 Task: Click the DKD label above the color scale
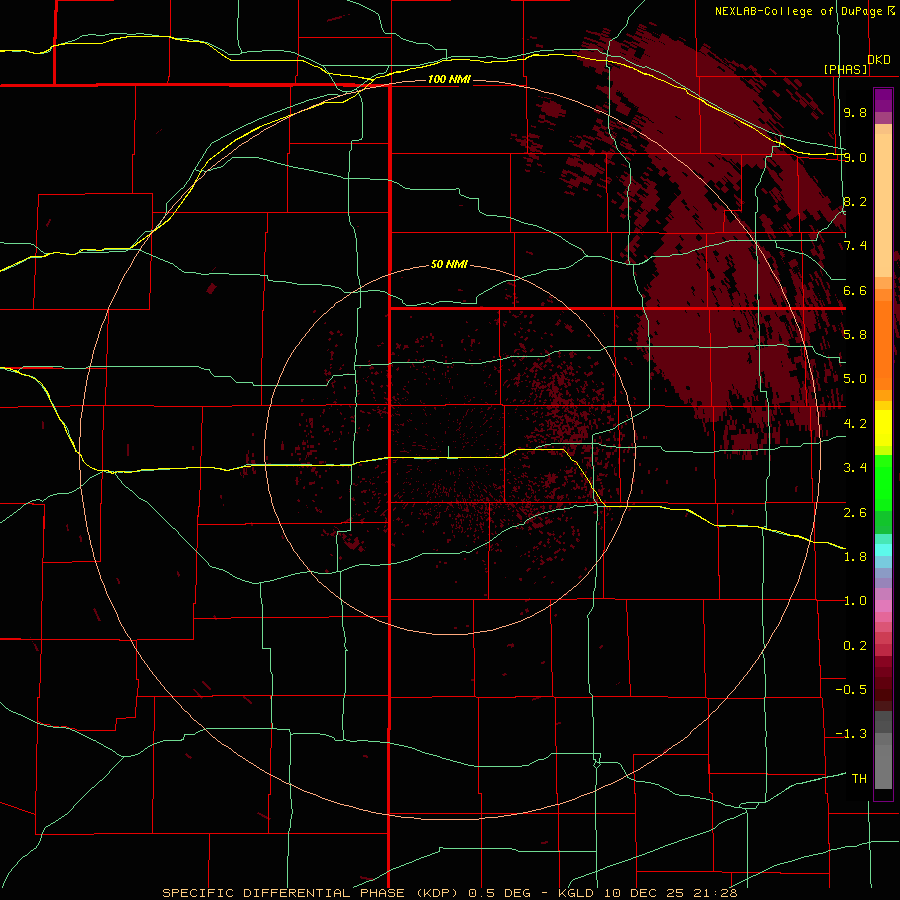point(878,60)
